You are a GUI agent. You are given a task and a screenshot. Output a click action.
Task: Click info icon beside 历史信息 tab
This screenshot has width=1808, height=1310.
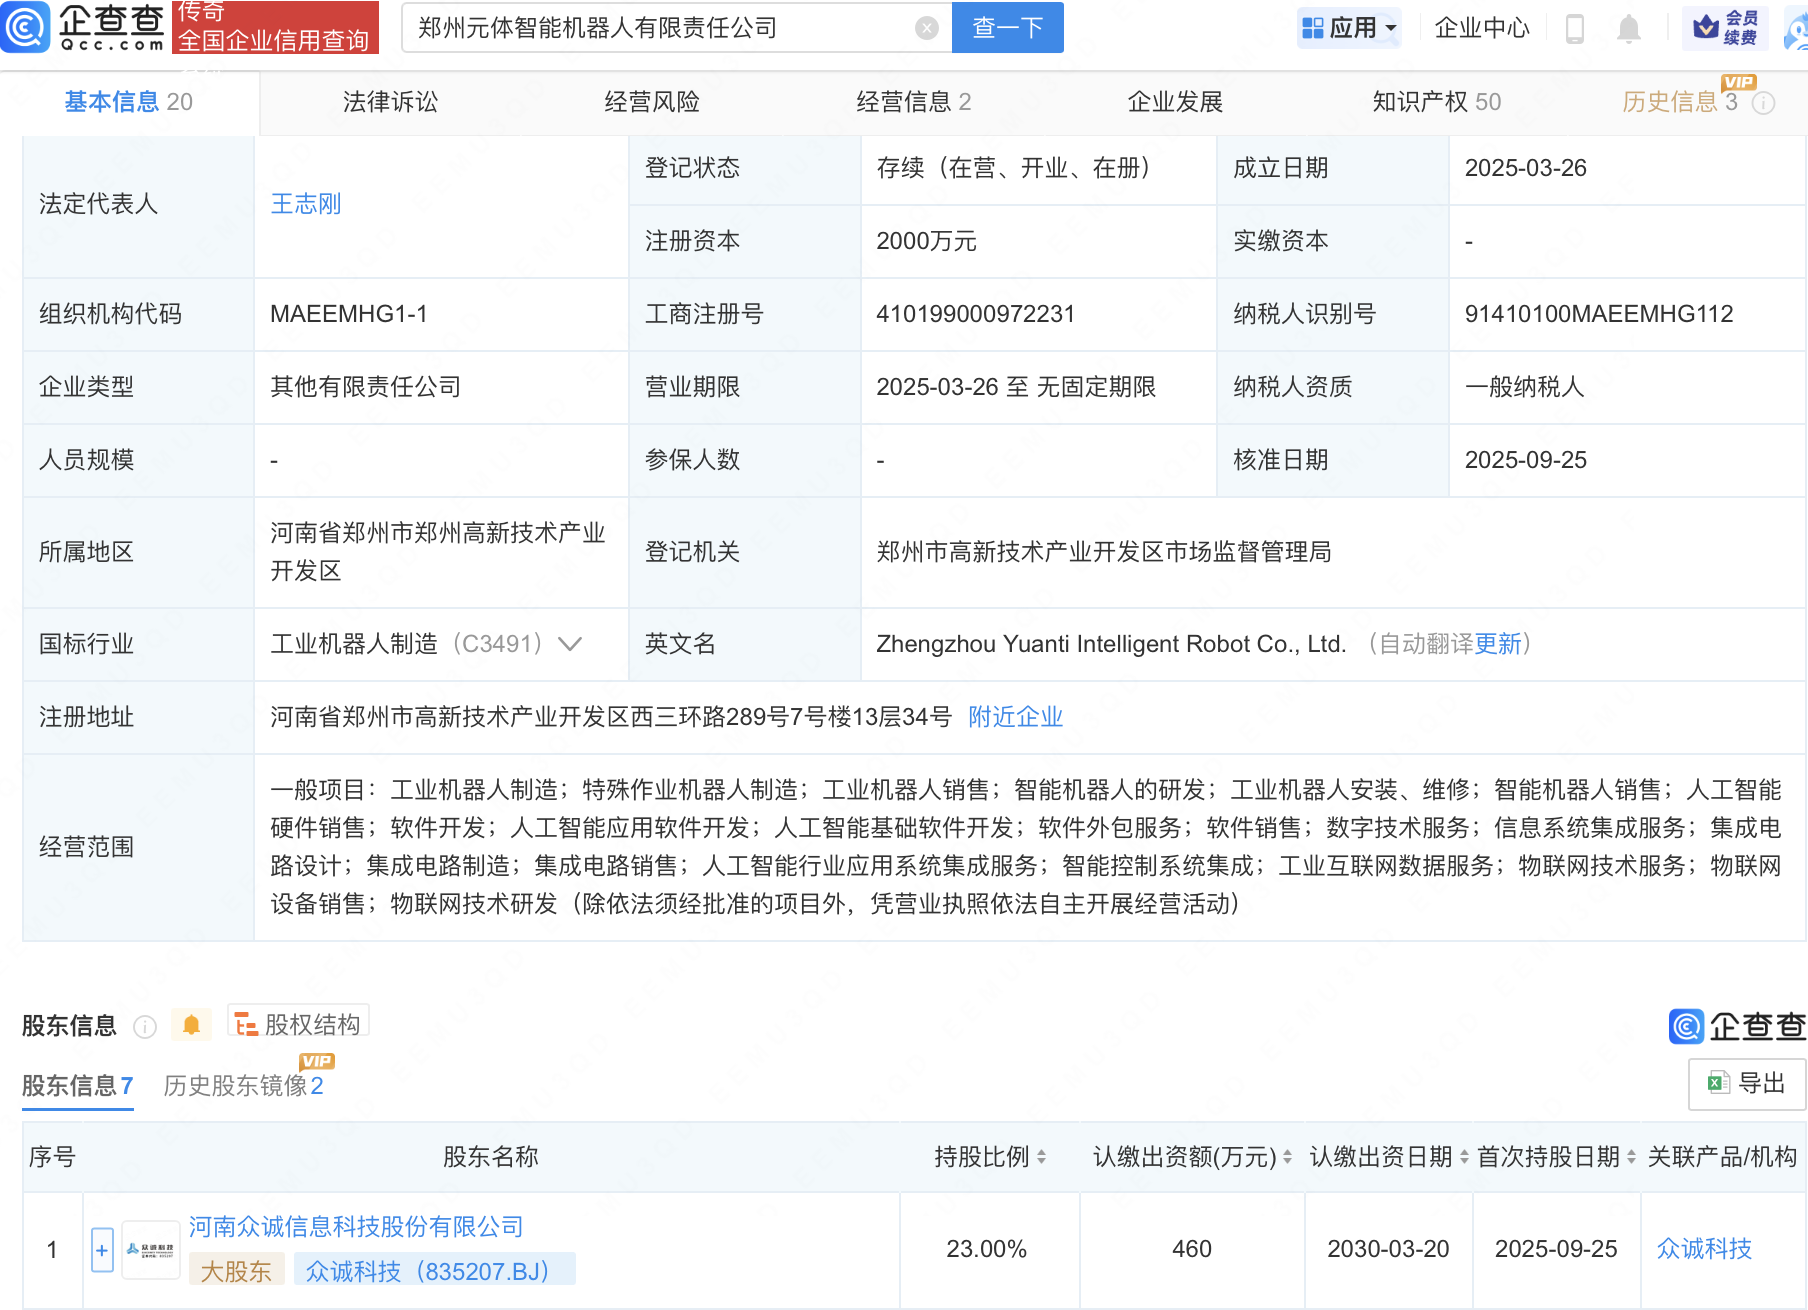[1764, 103]
